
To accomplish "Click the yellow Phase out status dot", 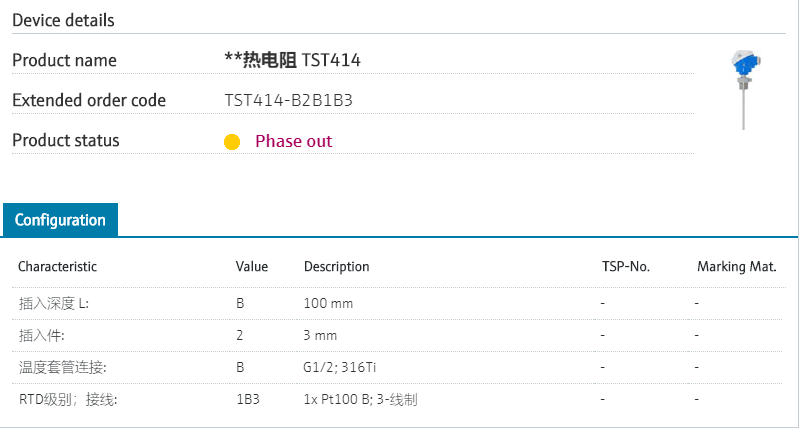I will tap(232, 142).
